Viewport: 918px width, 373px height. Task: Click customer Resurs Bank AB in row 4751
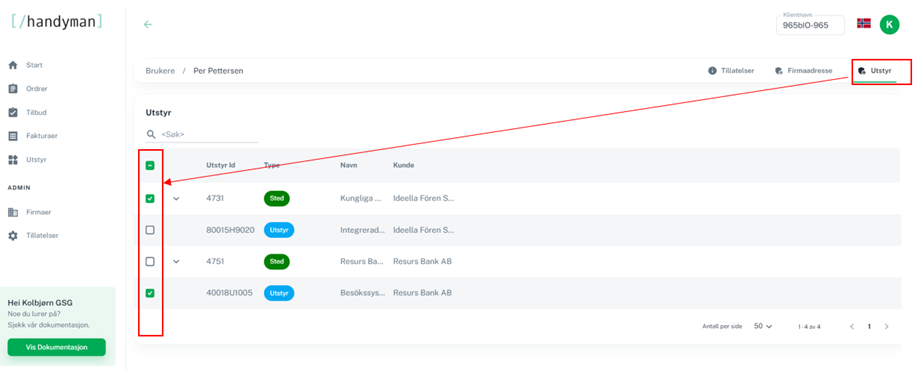click(x=422, y=261)
